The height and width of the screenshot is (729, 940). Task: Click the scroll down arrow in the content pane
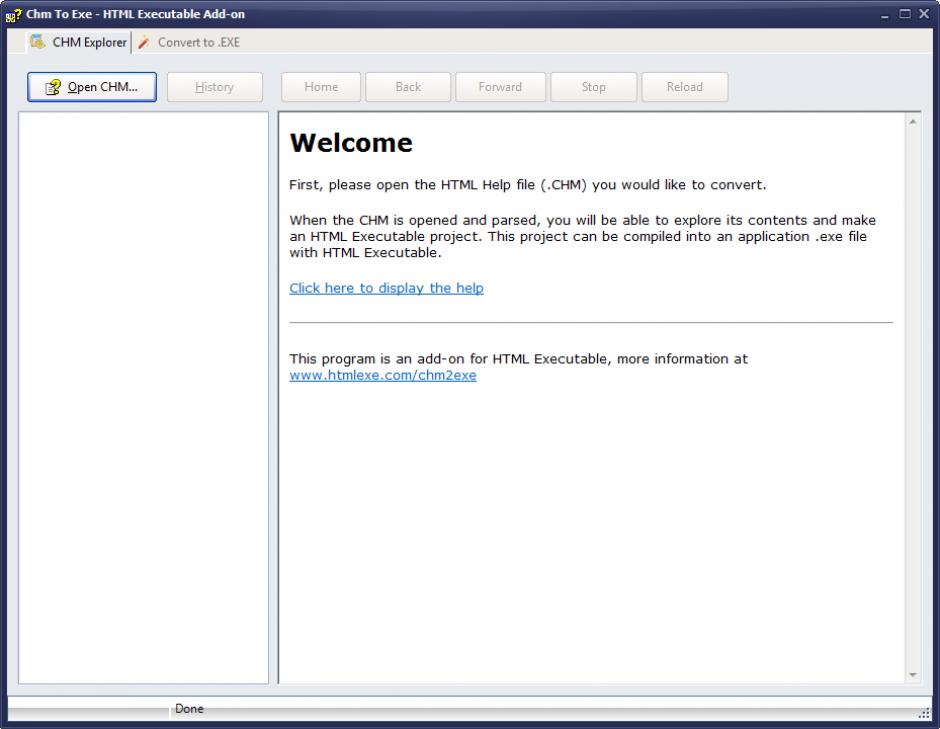click(x=912, y=675)
